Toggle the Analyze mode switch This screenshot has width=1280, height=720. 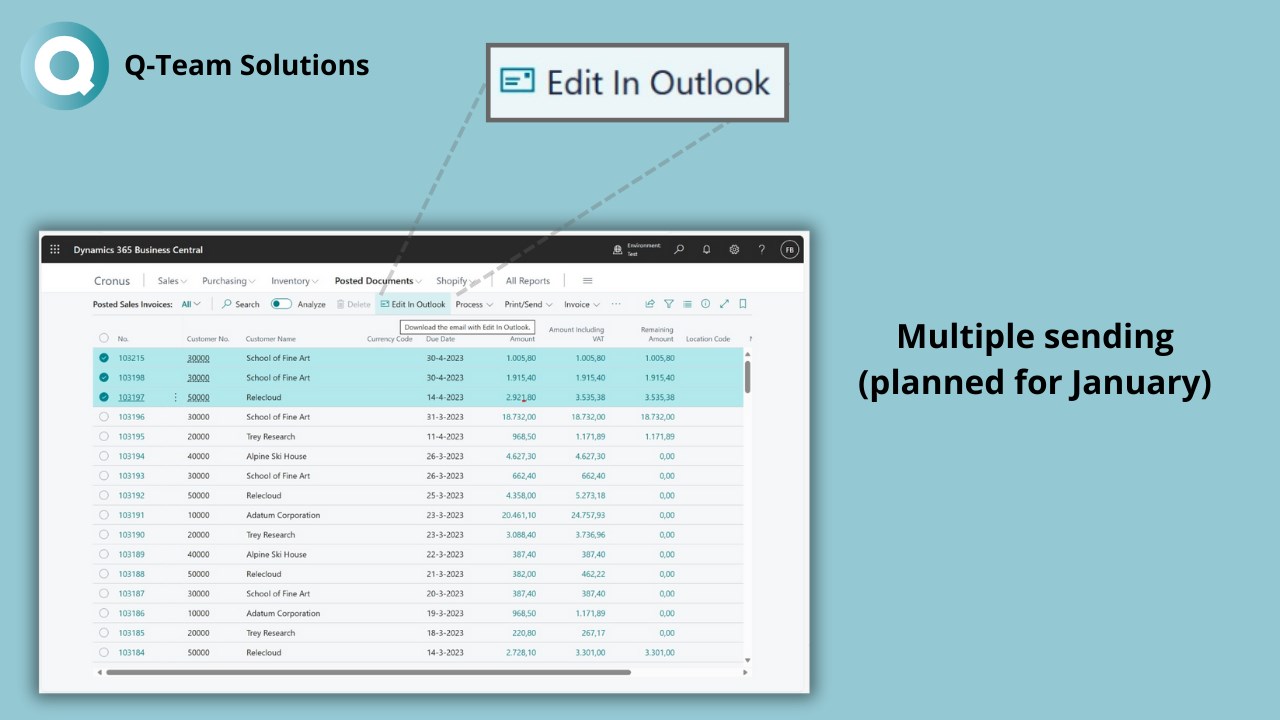pos(281,304)
